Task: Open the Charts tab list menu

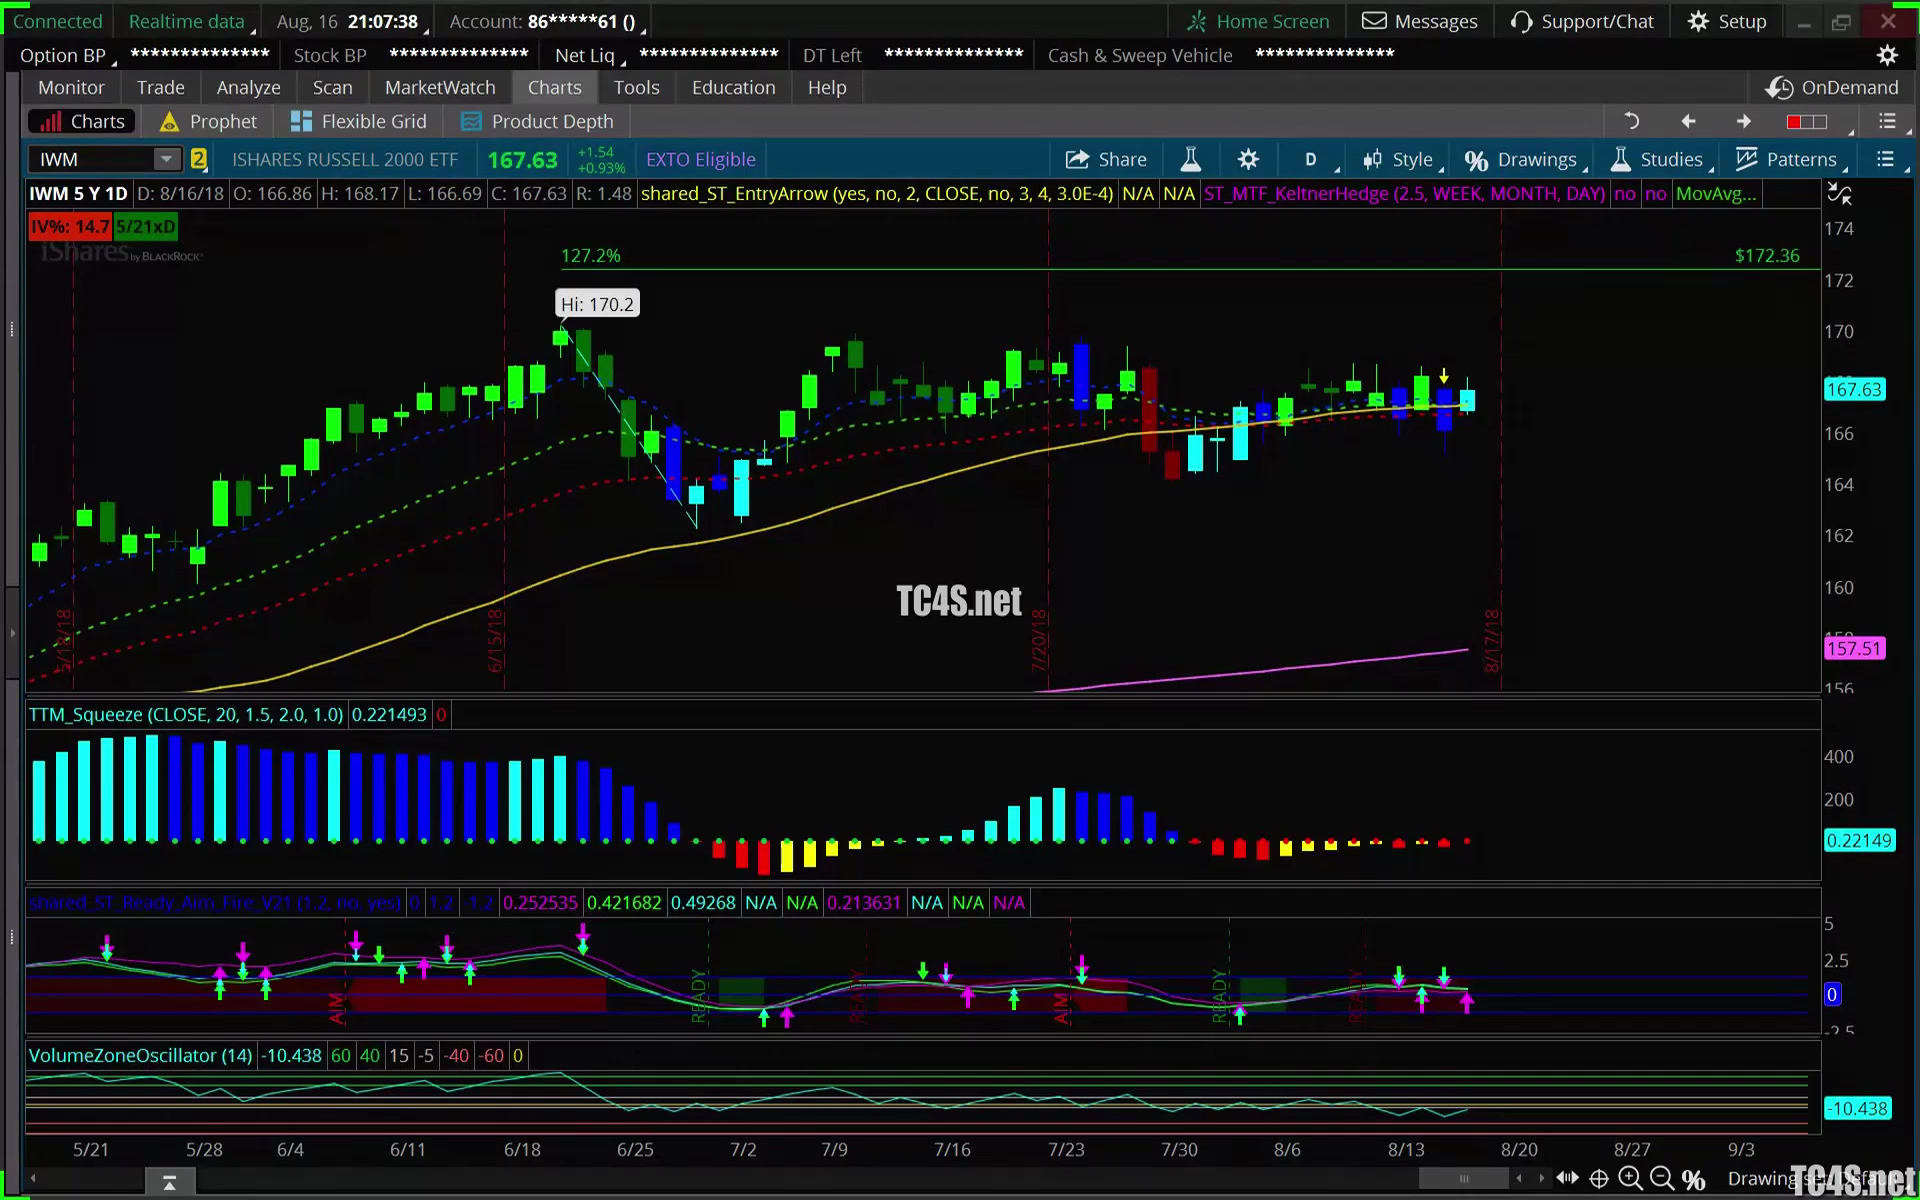Action: [x=1887, y=121]
